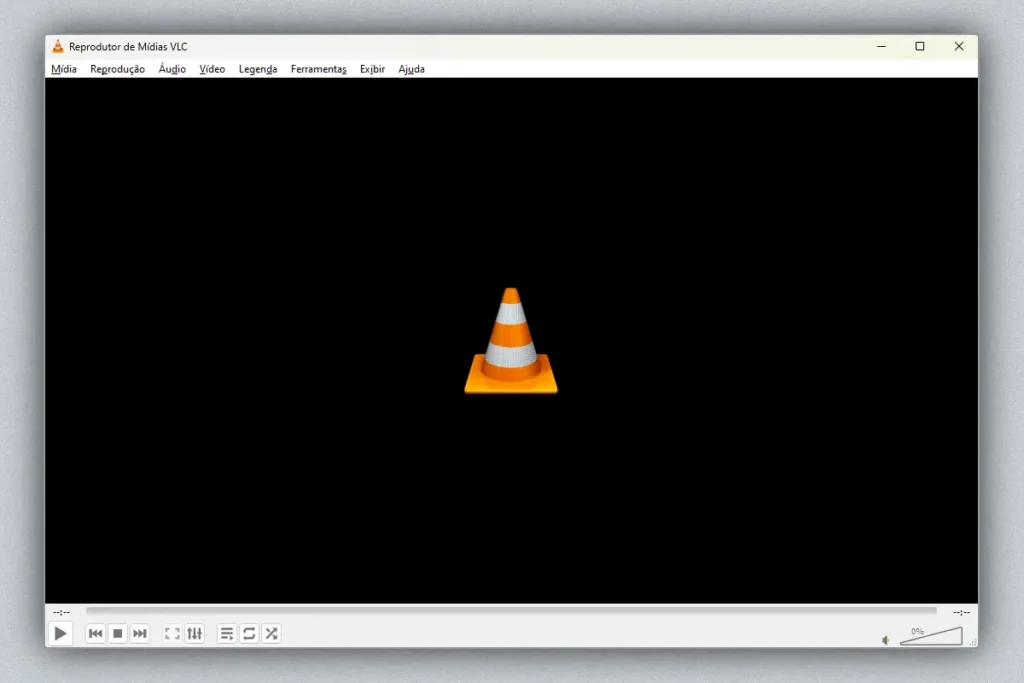
Task: Open extended settings equalizer icon
Action: 195,633
